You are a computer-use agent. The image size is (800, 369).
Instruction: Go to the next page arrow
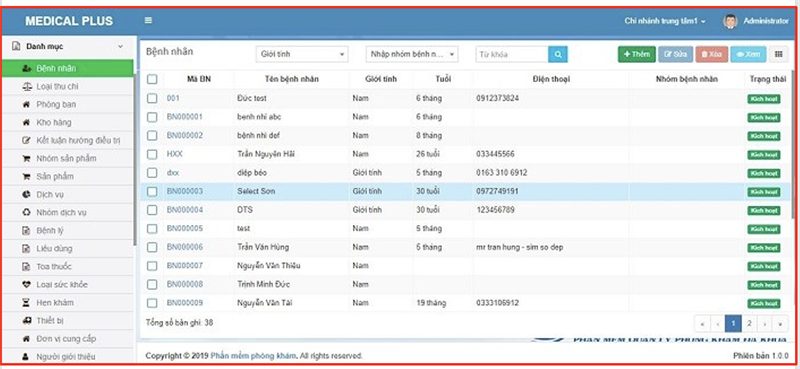(x=764, y=324)
